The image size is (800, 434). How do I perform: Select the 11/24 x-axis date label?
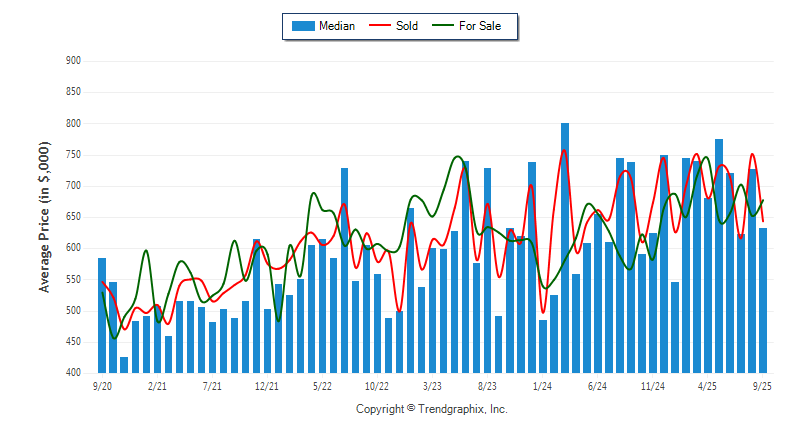(653, 385)
